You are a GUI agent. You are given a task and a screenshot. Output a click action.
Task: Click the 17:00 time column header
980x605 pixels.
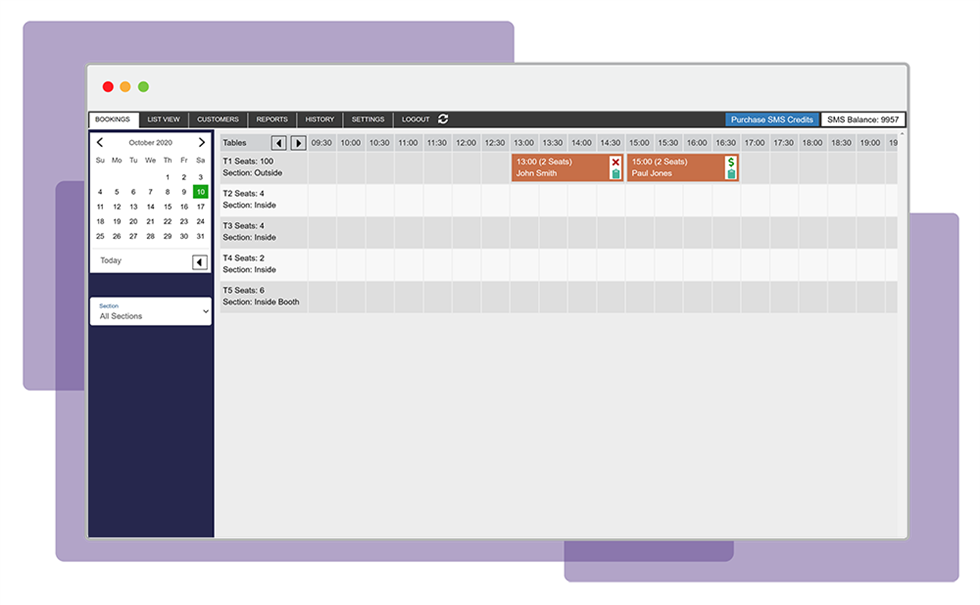point(755,143)
